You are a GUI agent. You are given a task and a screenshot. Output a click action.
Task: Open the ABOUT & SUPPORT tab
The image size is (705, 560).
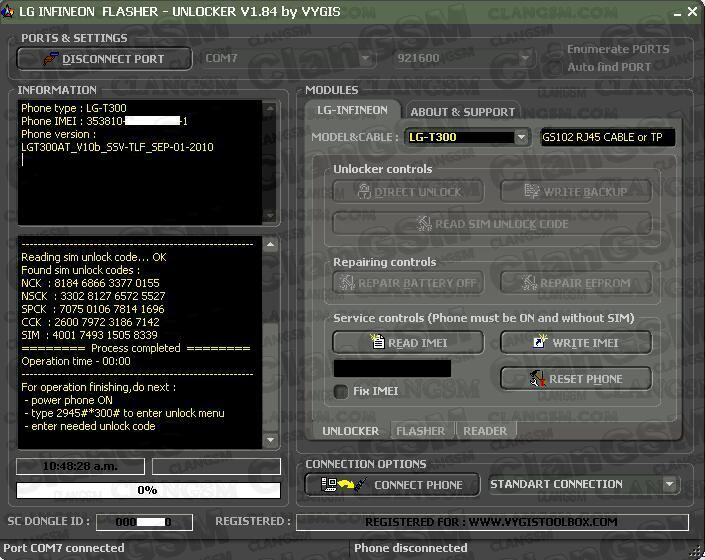tap(463, 112)
